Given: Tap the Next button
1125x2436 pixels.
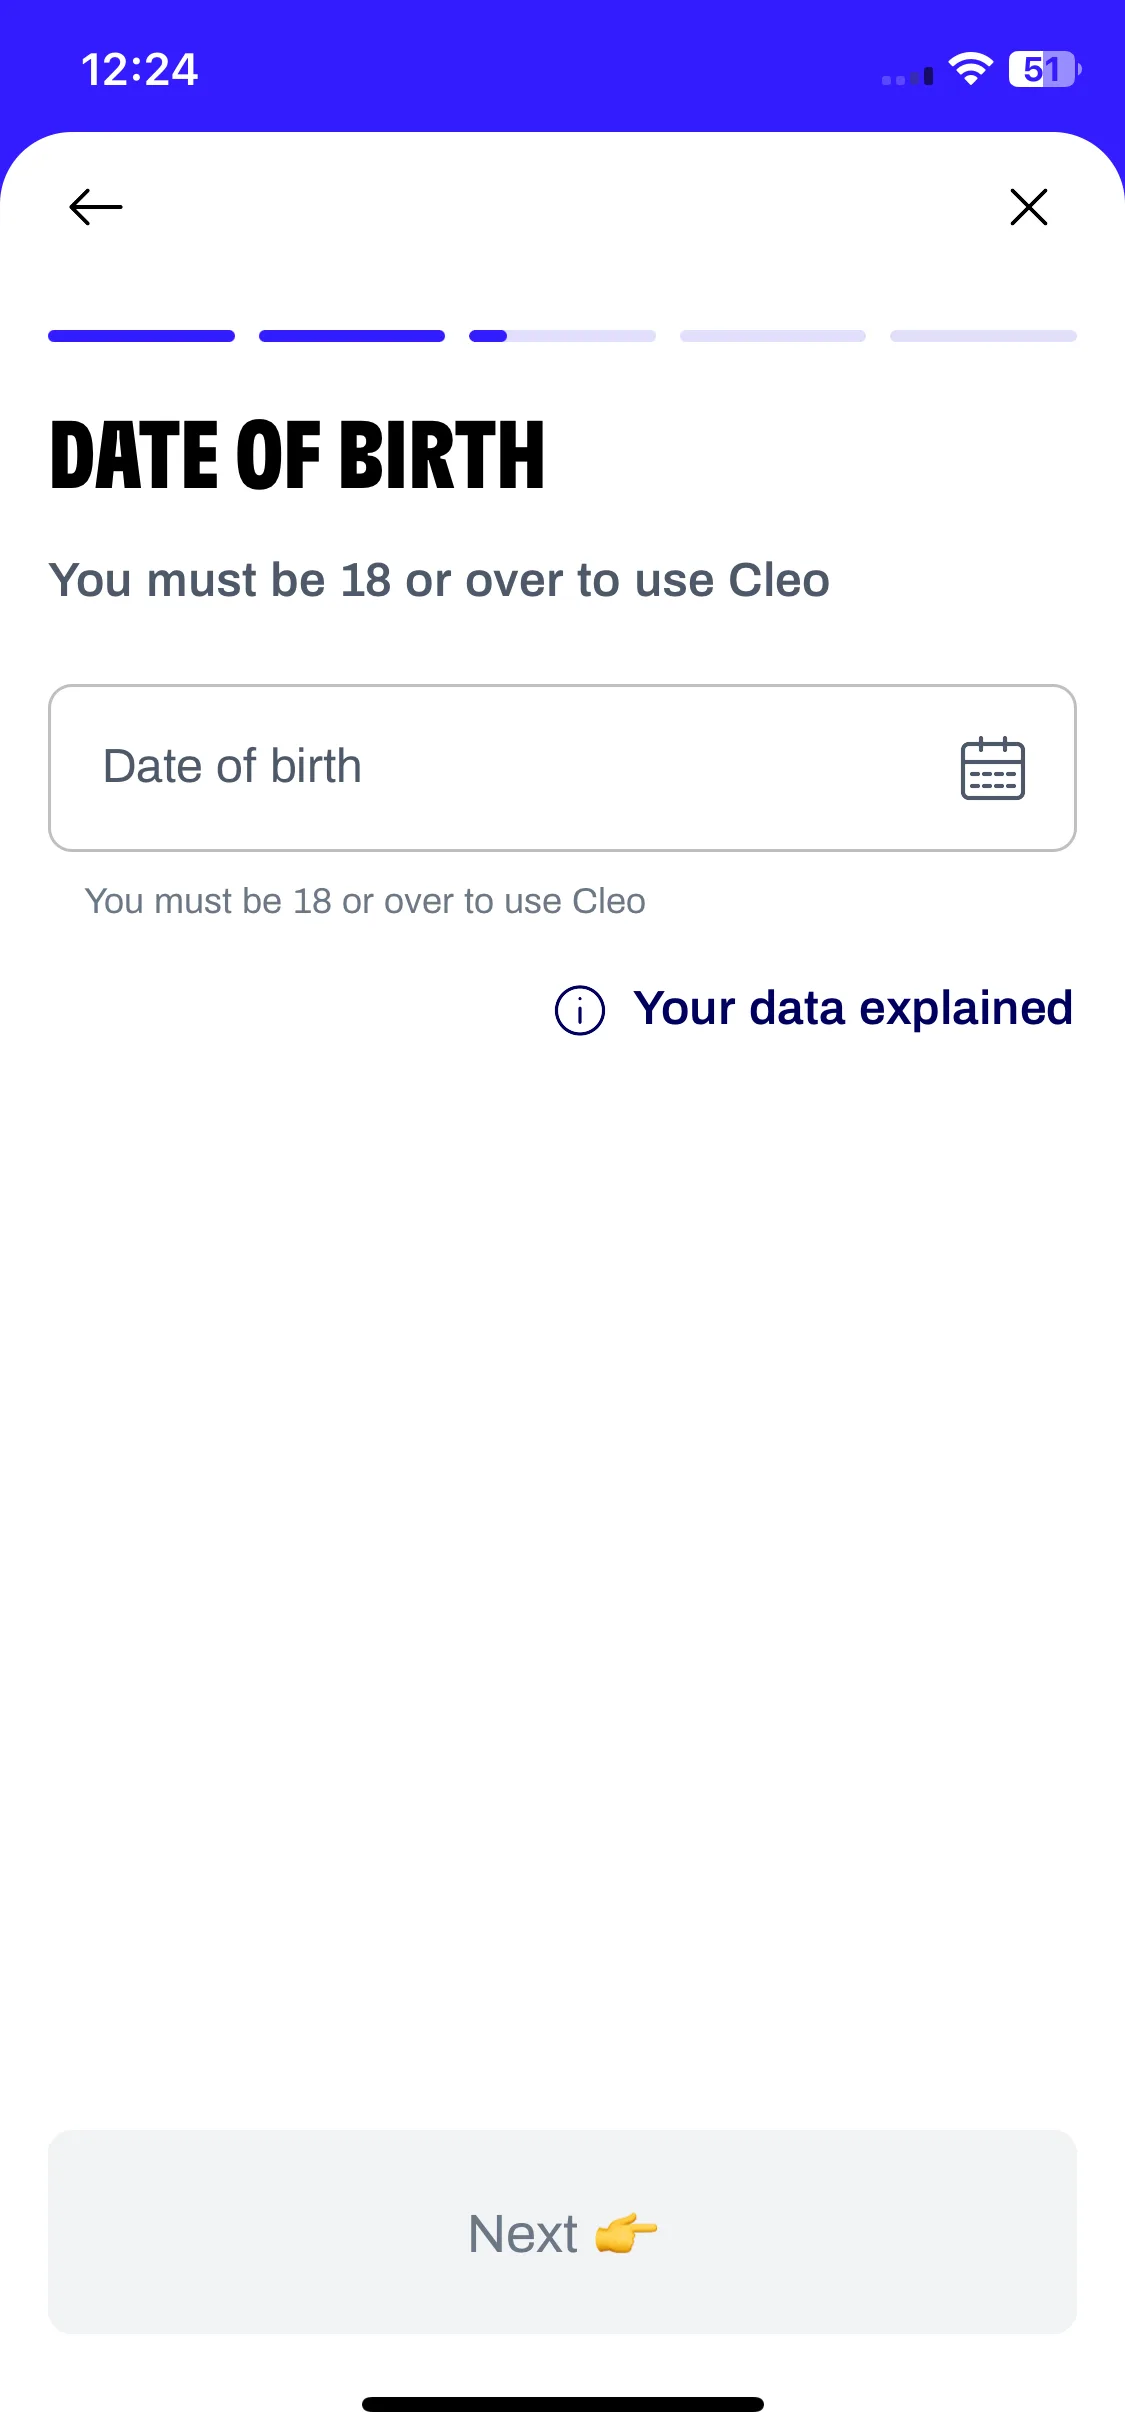Looking at the screenshot, I should click(562, 2232).
